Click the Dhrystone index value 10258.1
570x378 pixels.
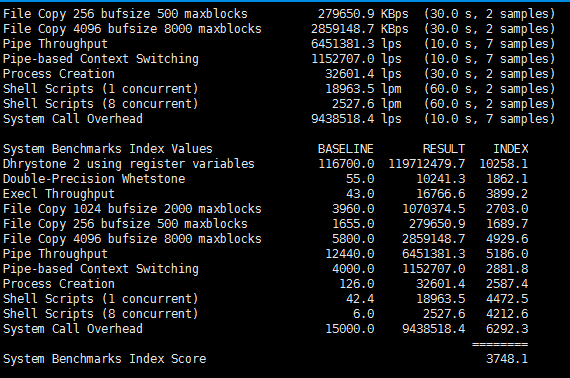[503, 164]
